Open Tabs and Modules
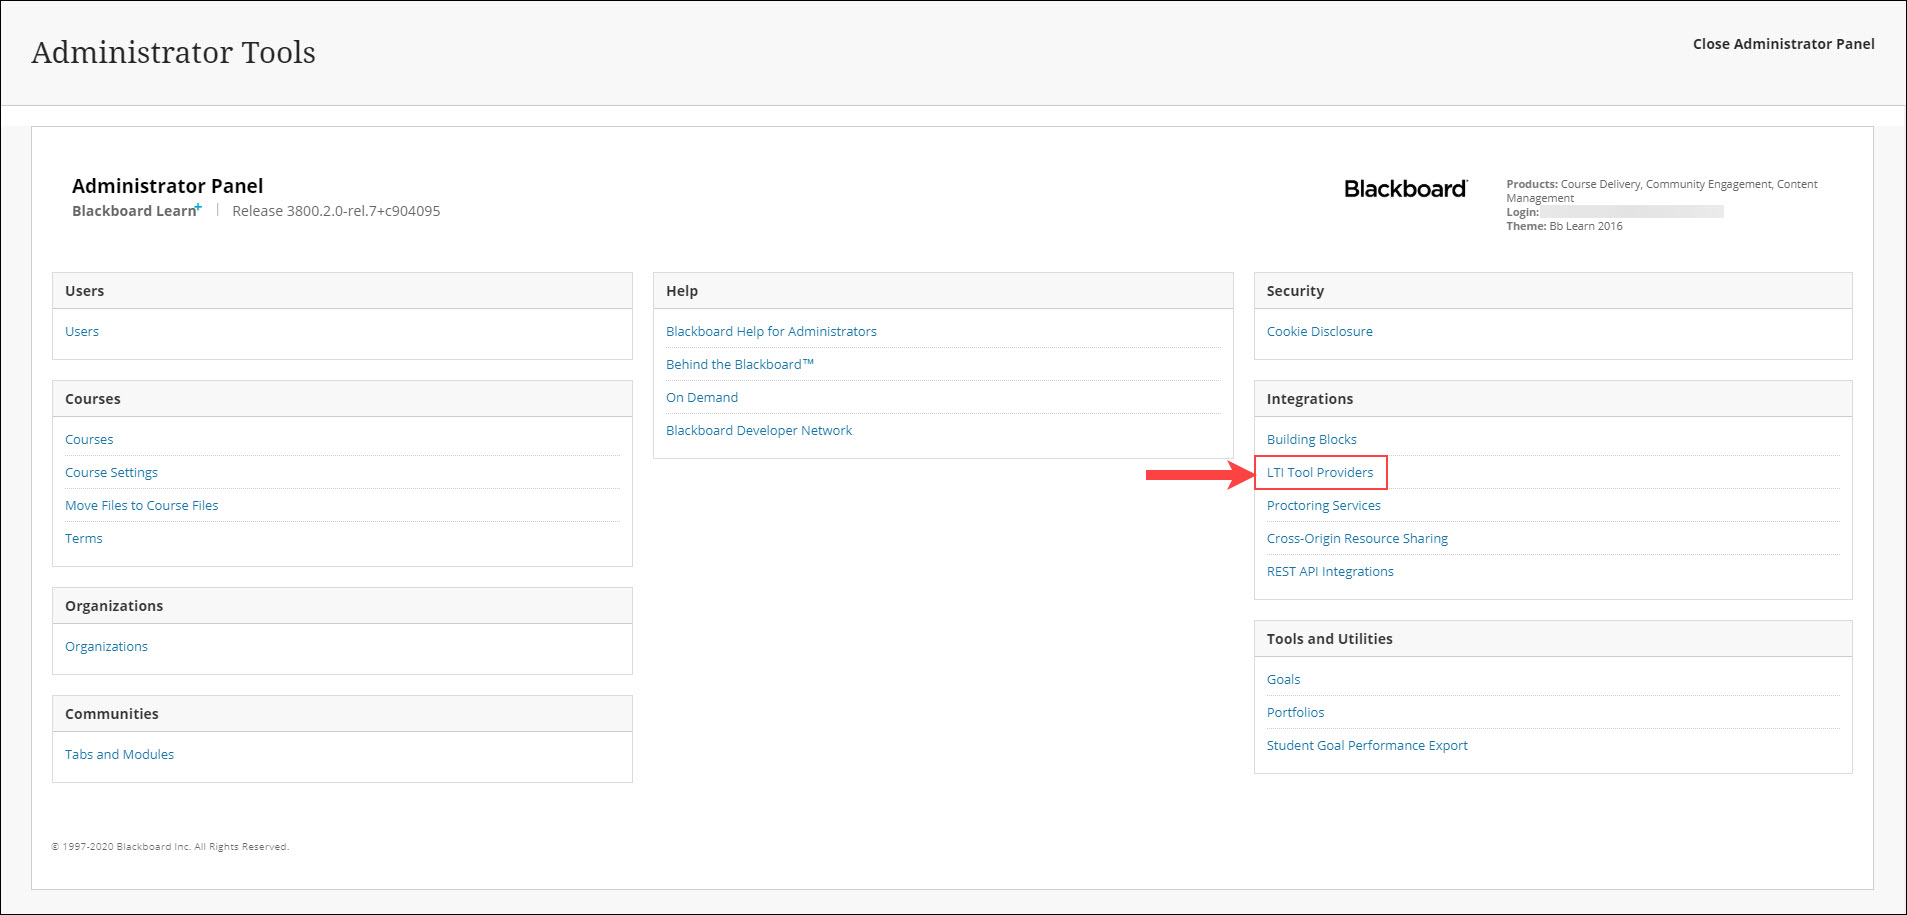The height and width of the screenshot is (915, 1907). point(119,755)
